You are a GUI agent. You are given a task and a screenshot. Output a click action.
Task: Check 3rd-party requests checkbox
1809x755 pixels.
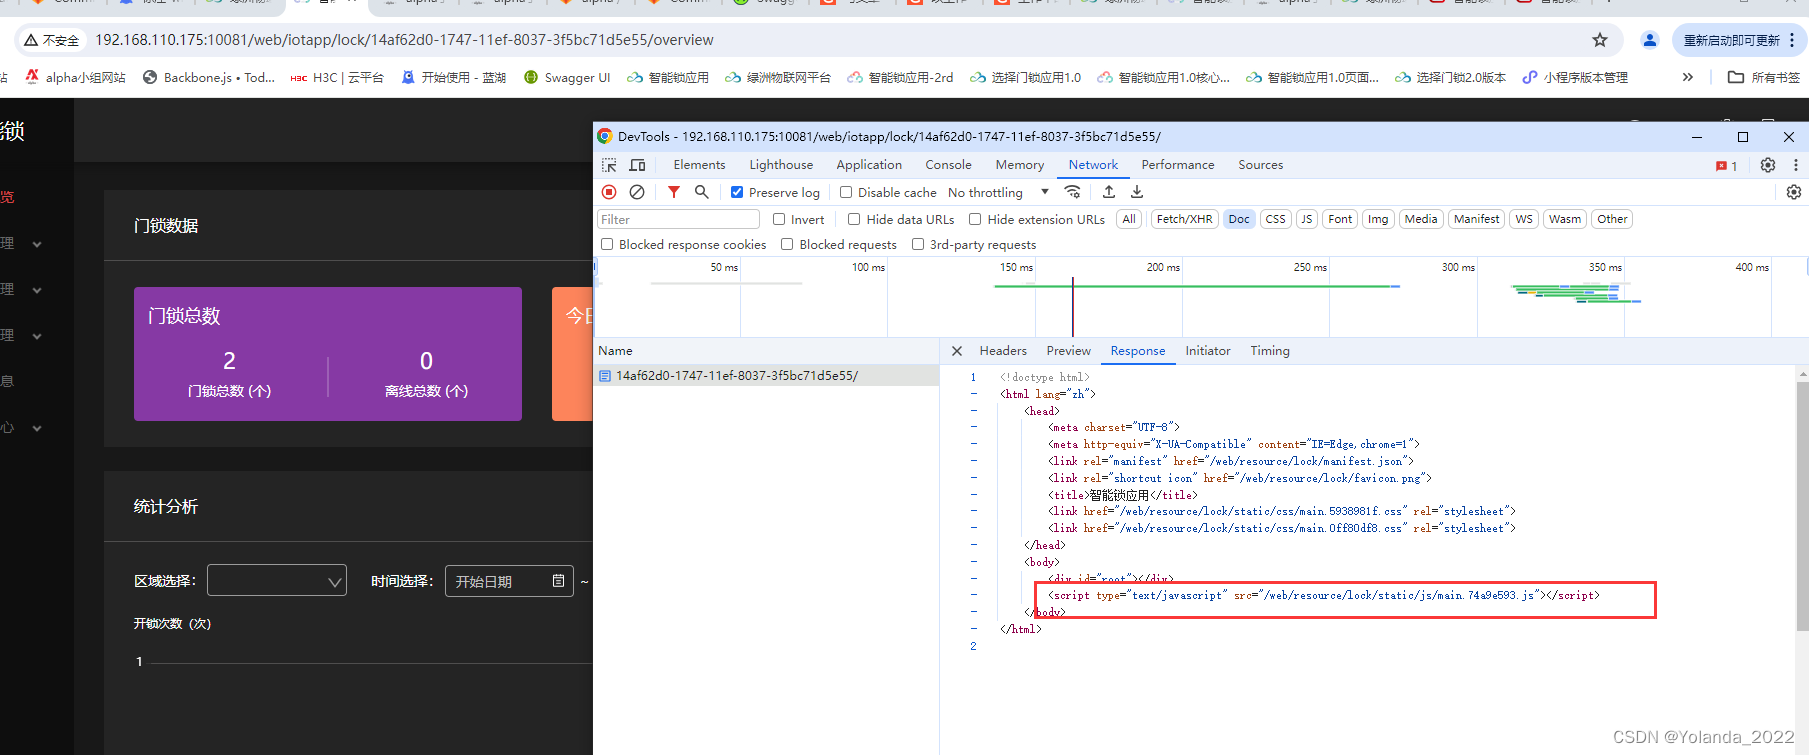tap(918, 244)
